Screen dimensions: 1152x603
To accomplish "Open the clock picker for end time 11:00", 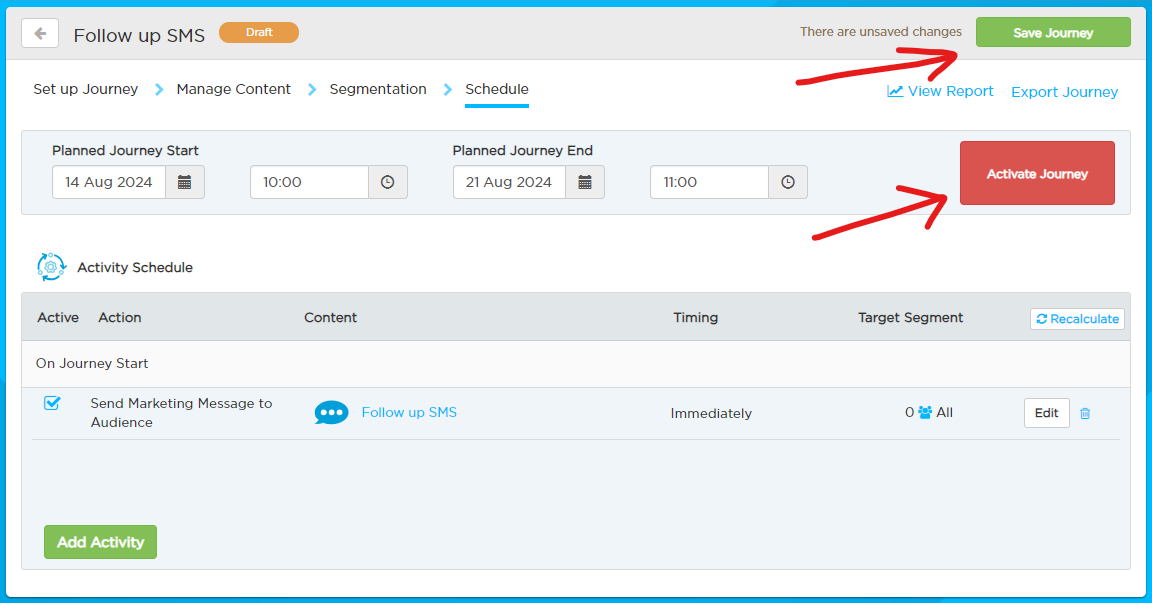I will [x=788, y=182].
